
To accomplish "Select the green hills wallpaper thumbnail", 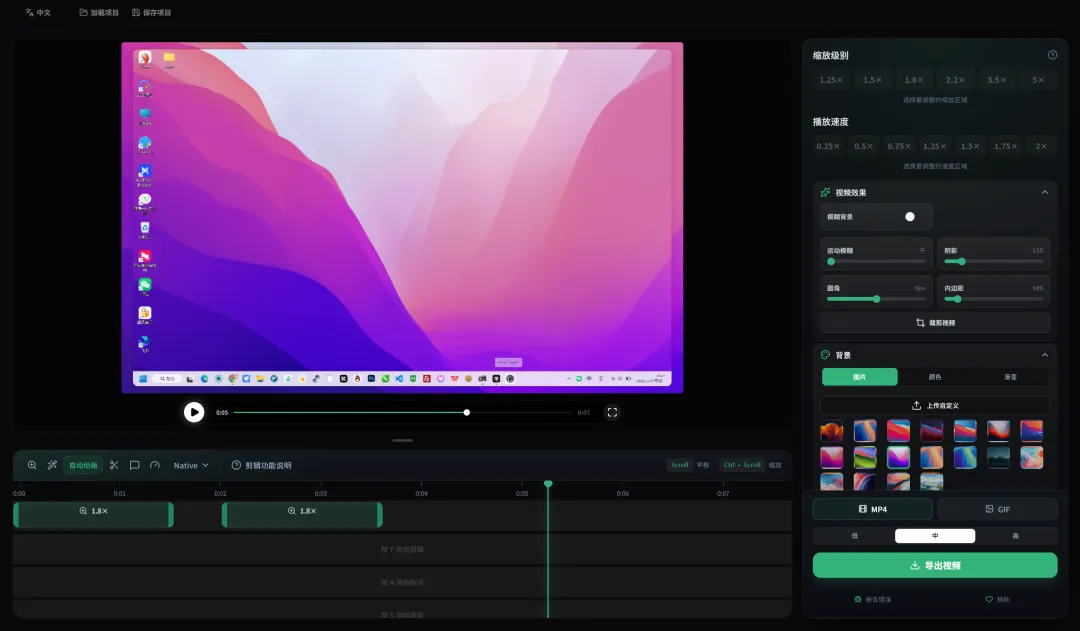I will (865, 457).
